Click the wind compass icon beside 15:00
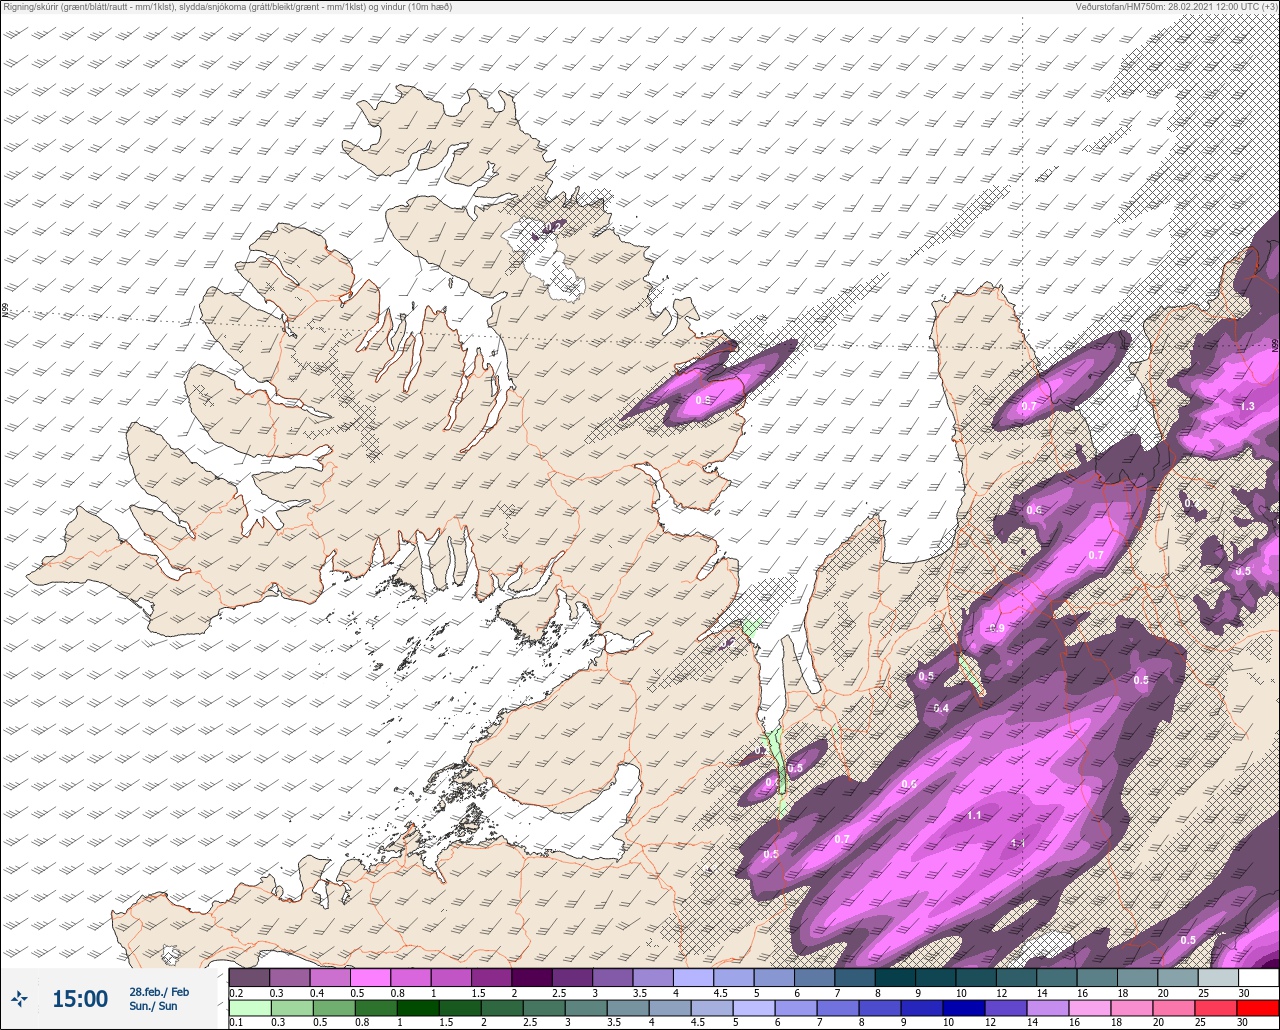 [x=19, y=998]
